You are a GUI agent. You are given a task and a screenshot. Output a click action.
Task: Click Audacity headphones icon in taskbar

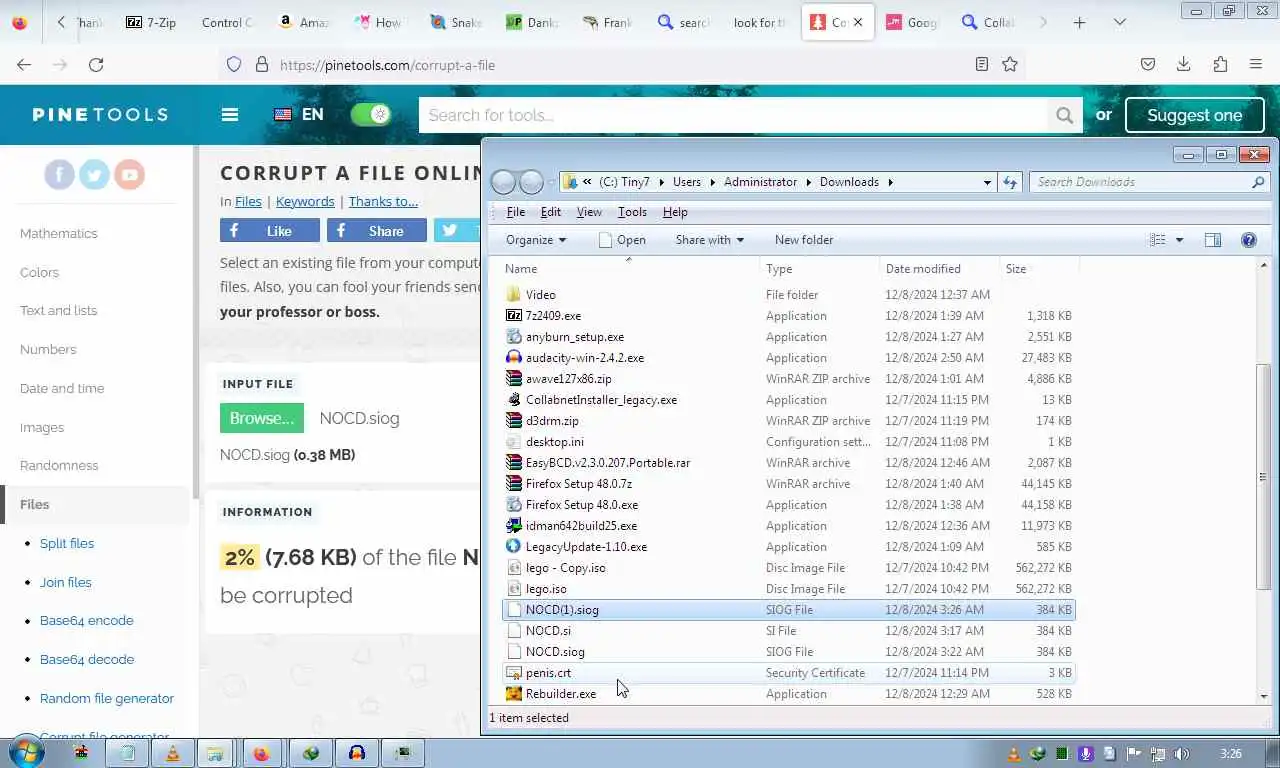click(357, 753)
